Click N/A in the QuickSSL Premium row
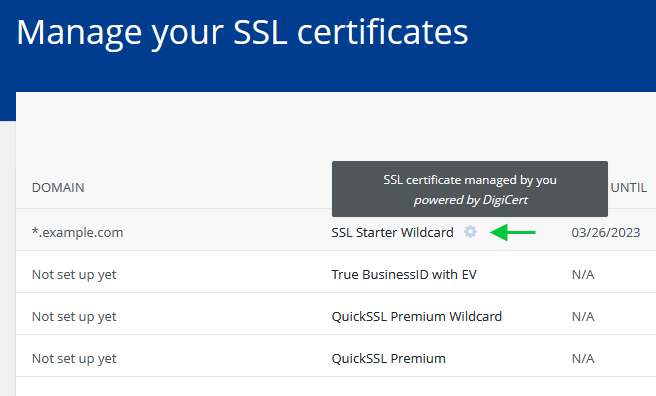Image resolution: width=656 pixels, height=396 pixels. coord(583,359)
